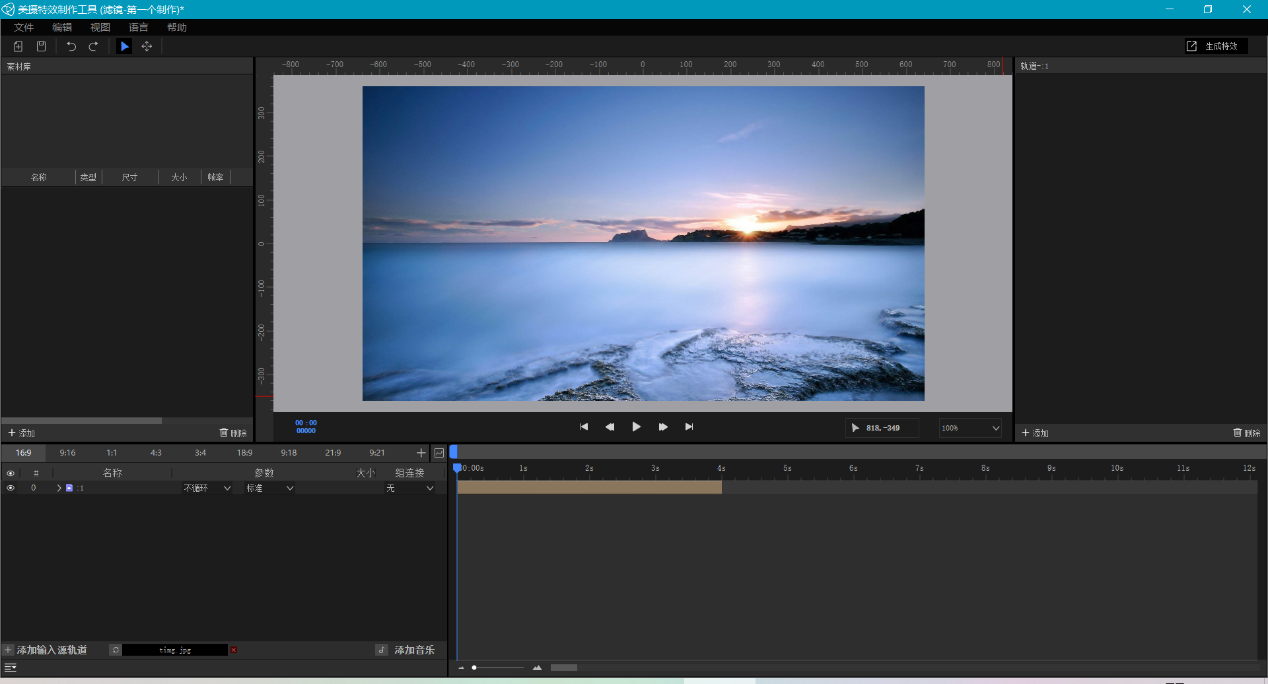
Task: Click the sunset preview image on canvas
Action: 643,243
